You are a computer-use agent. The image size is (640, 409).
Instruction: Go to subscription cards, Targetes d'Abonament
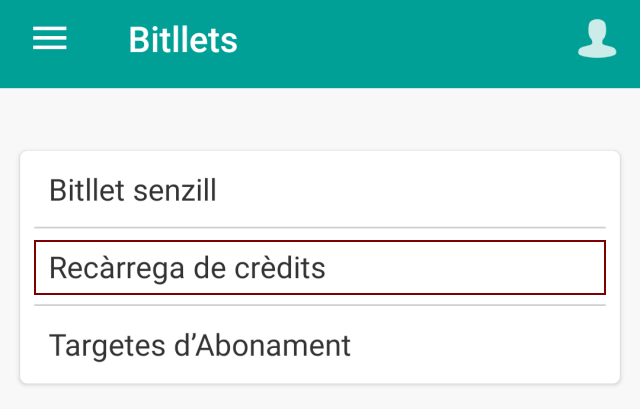point(319,346)
